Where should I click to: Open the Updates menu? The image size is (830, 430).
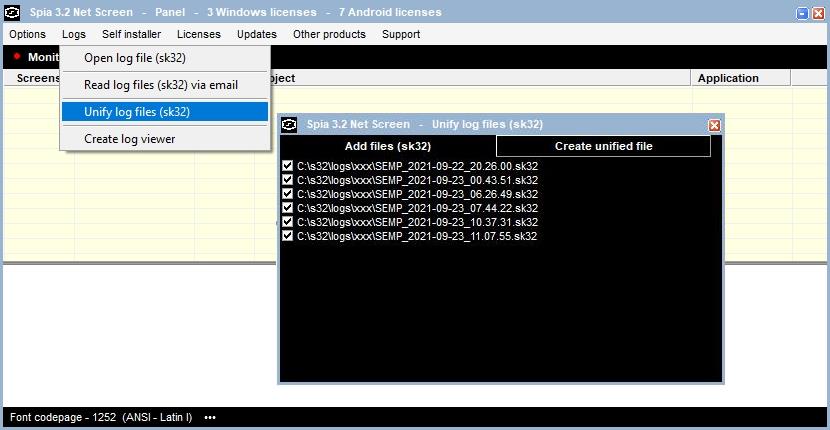(257, 34)
